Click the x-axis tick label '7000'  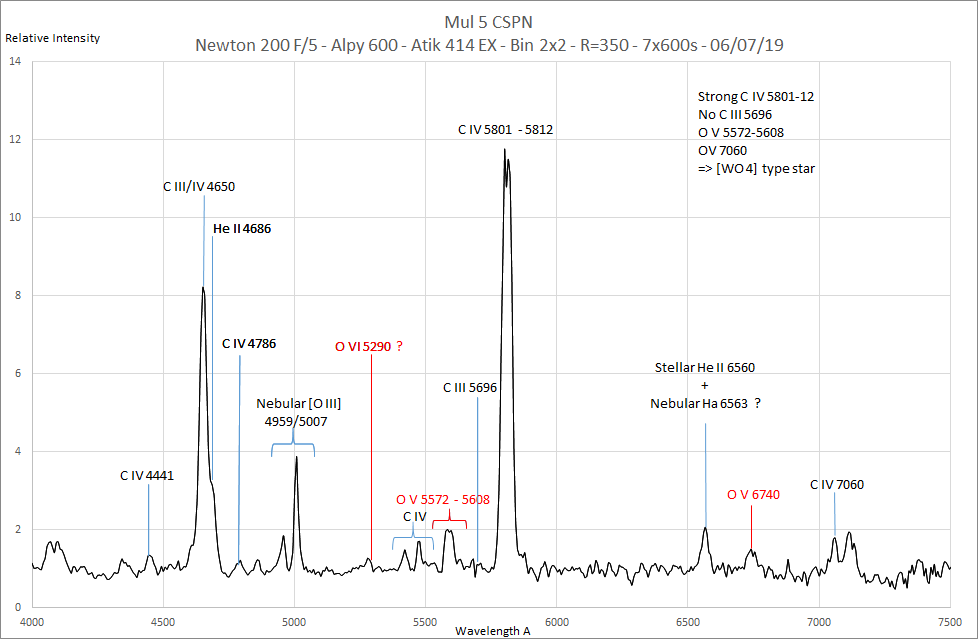[x=819, y=622]
